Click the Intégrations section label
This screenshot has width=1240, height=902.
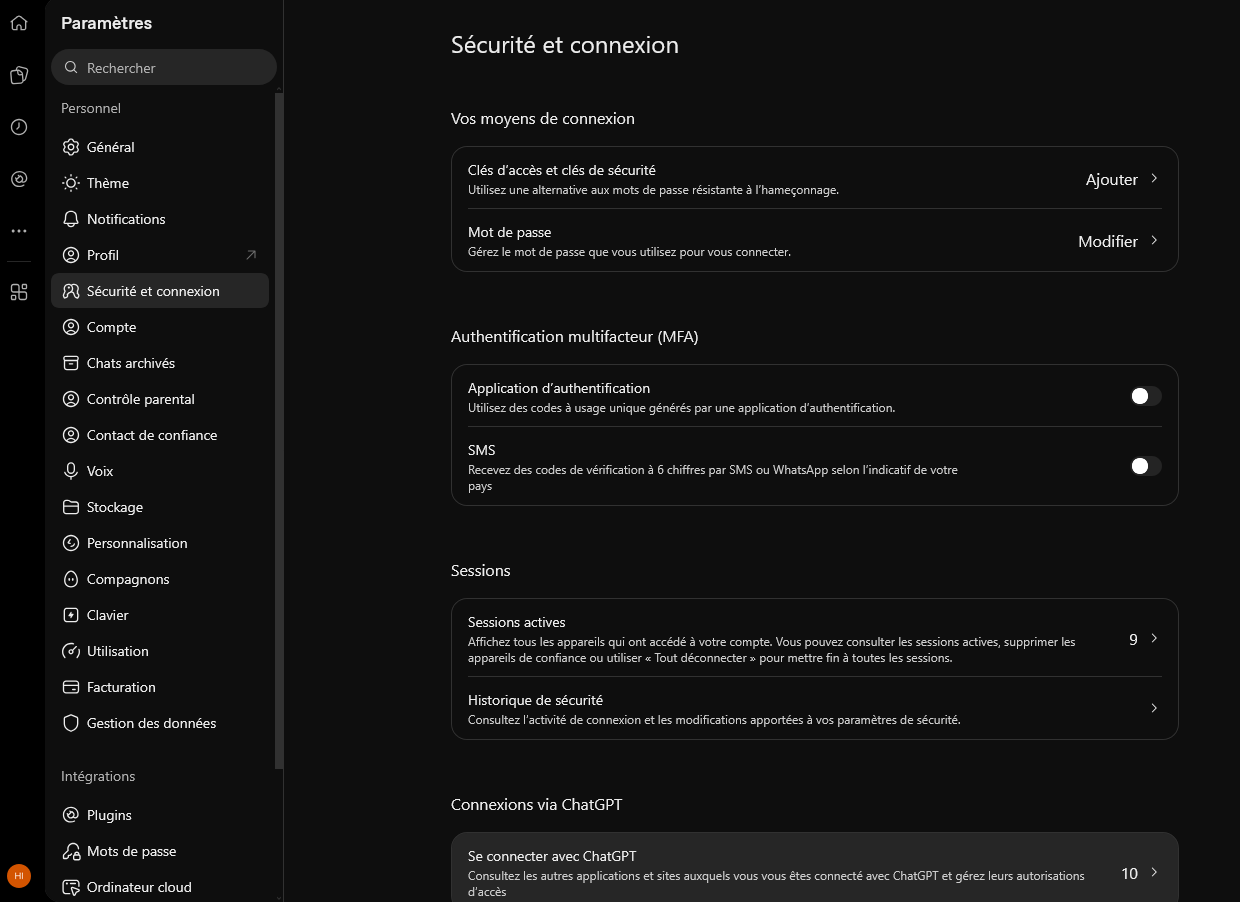coord(98,776)
